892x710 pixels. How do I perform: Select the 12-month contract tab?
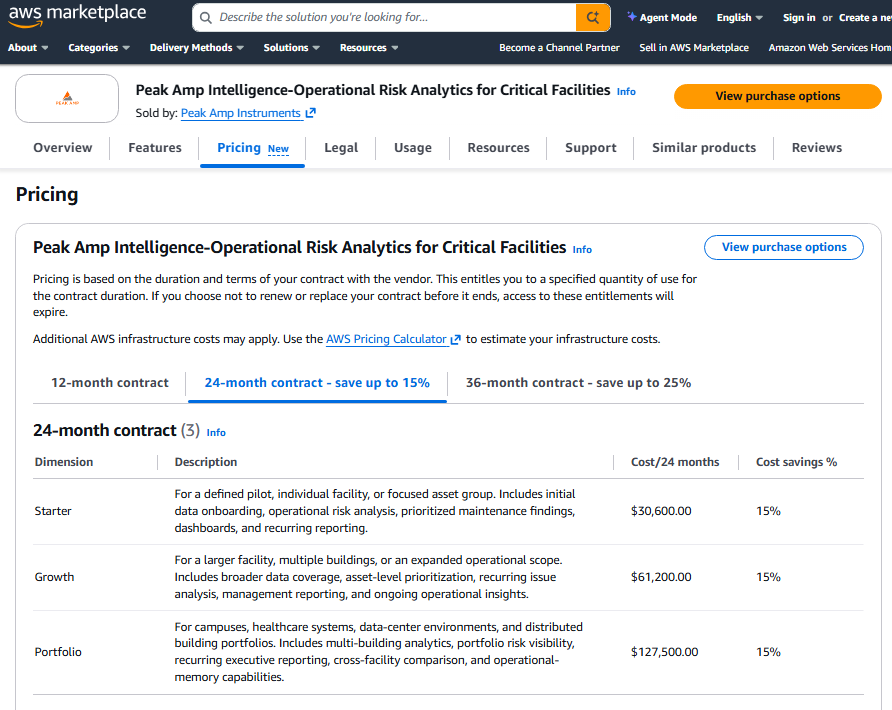(110, 383)
